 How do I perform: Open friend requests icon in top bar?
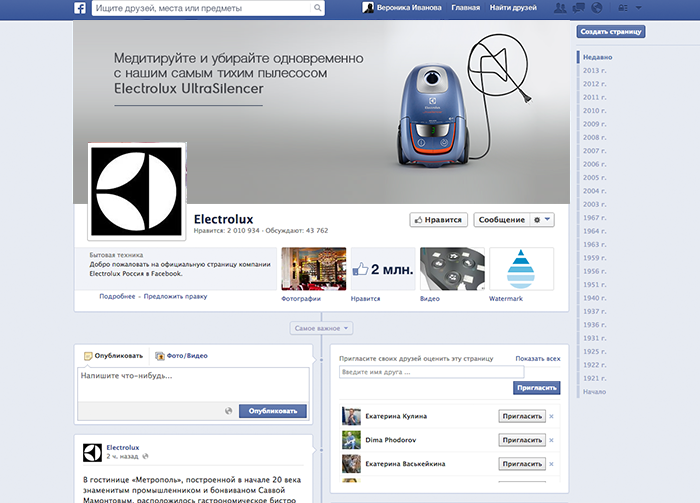click(x=559, y=8)
